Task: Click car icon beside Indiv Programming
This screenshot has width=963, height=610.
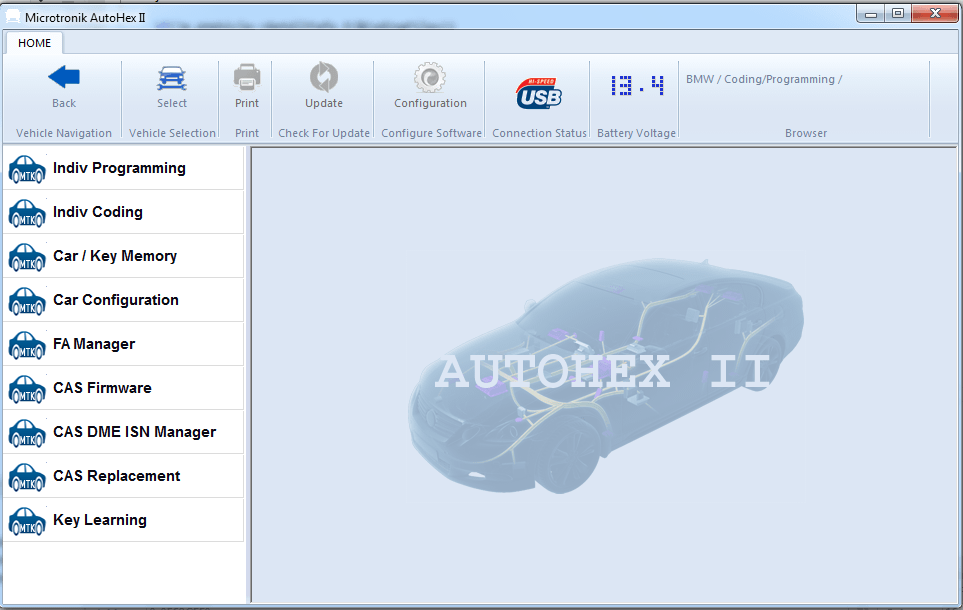Action: pyautogui.click(x=27, y=169)
